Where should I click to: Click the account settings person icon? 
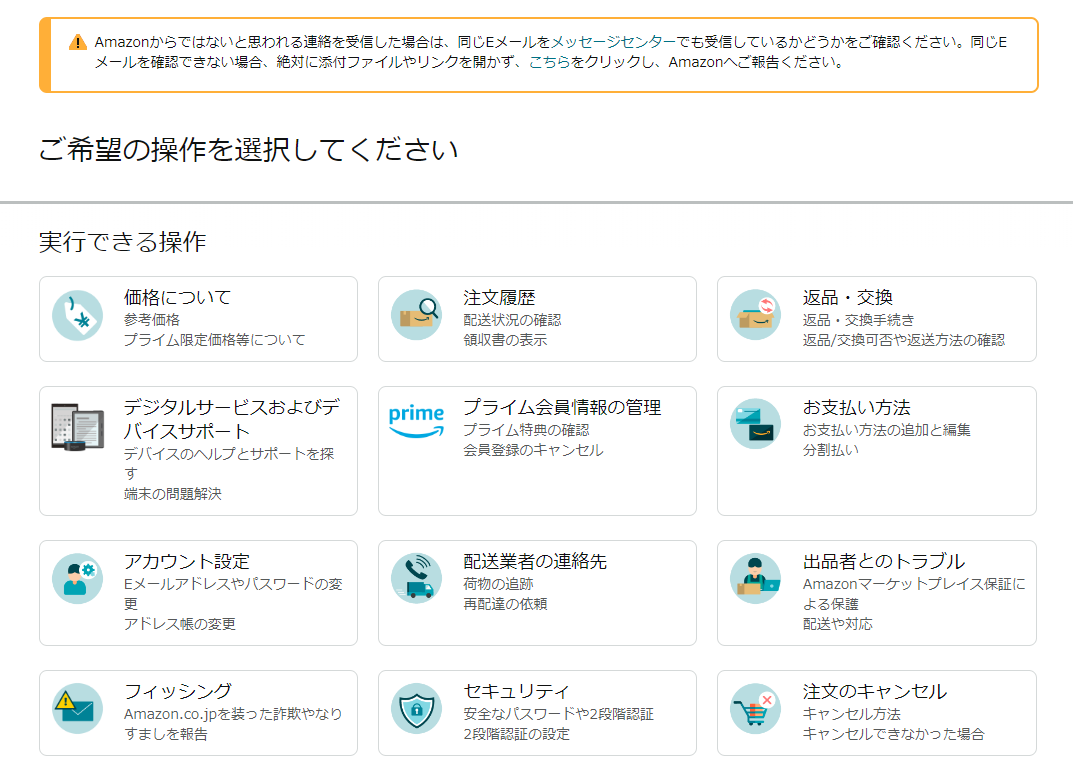pos(77,578)
